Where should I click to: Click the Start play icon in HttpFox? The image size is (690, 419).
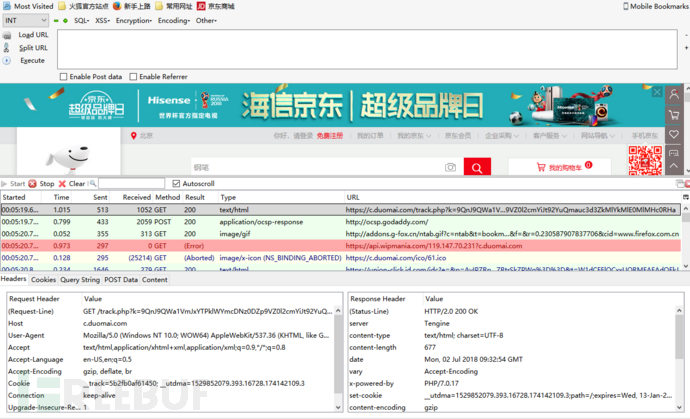[4, 184]
